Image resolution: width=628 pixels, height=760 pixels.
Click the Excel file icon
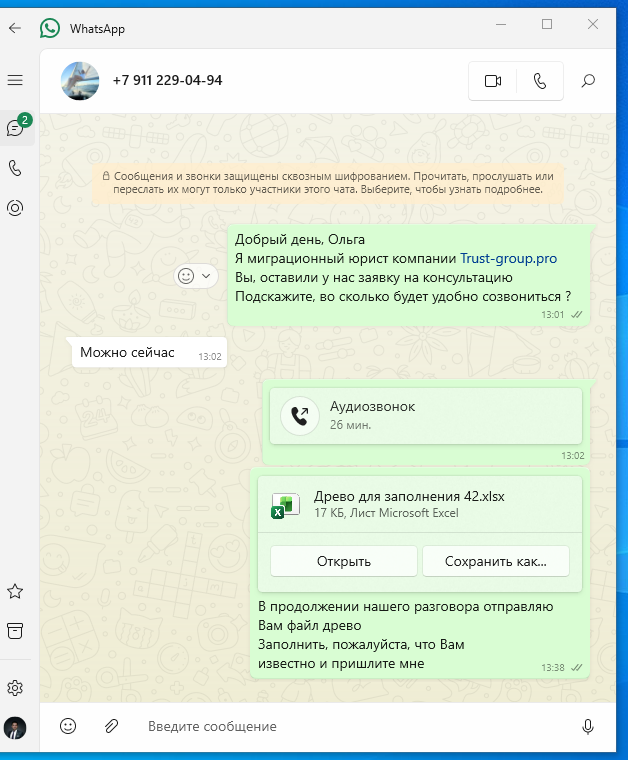[x=285, y=505]
